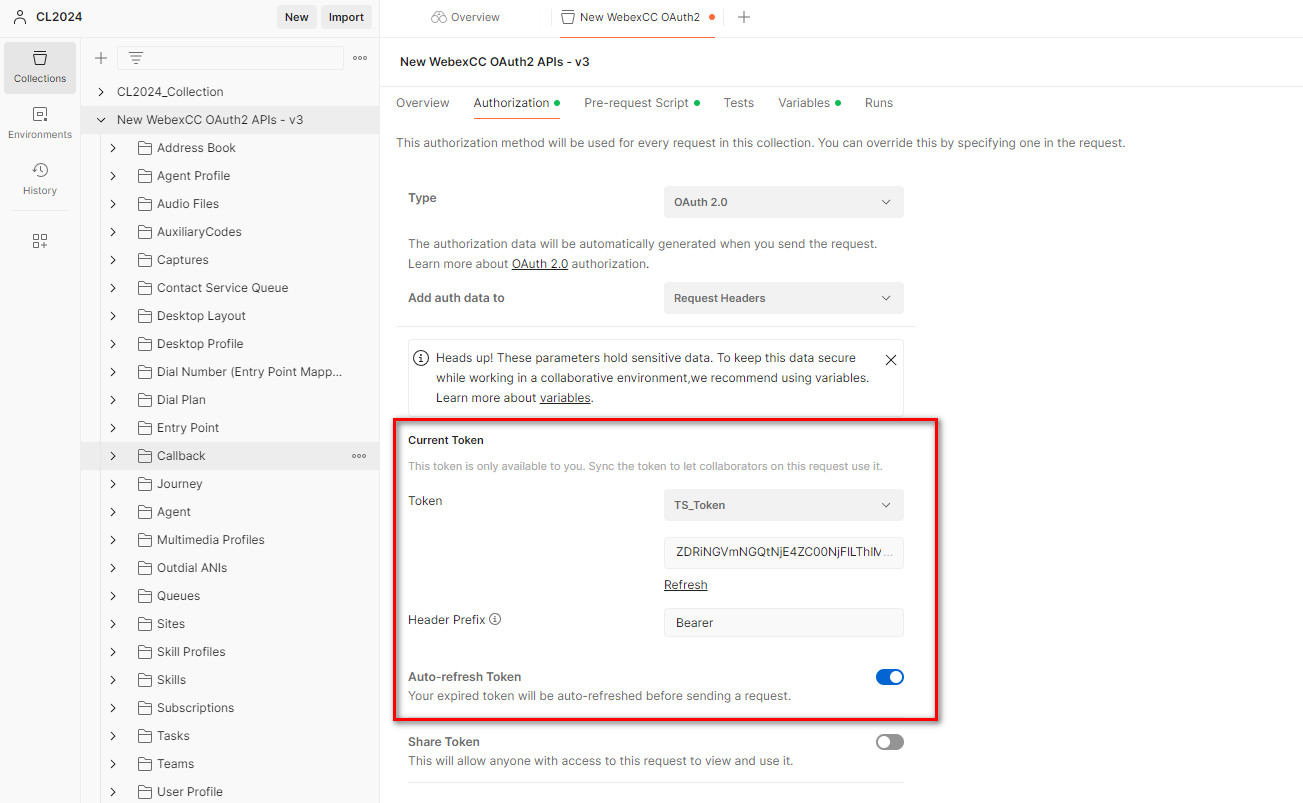Expand the Multimedia Profiles folder chevron
Screen dimensions: 1303x803
pyautogui.click(x=113, y=540)
